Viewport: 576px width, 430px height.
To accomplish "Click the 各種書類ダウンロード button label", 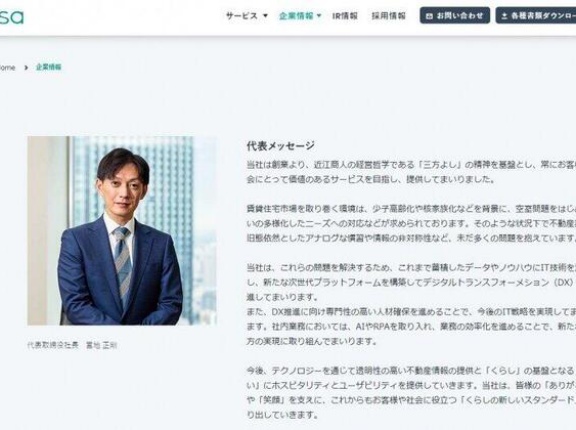I will point(543,16).
